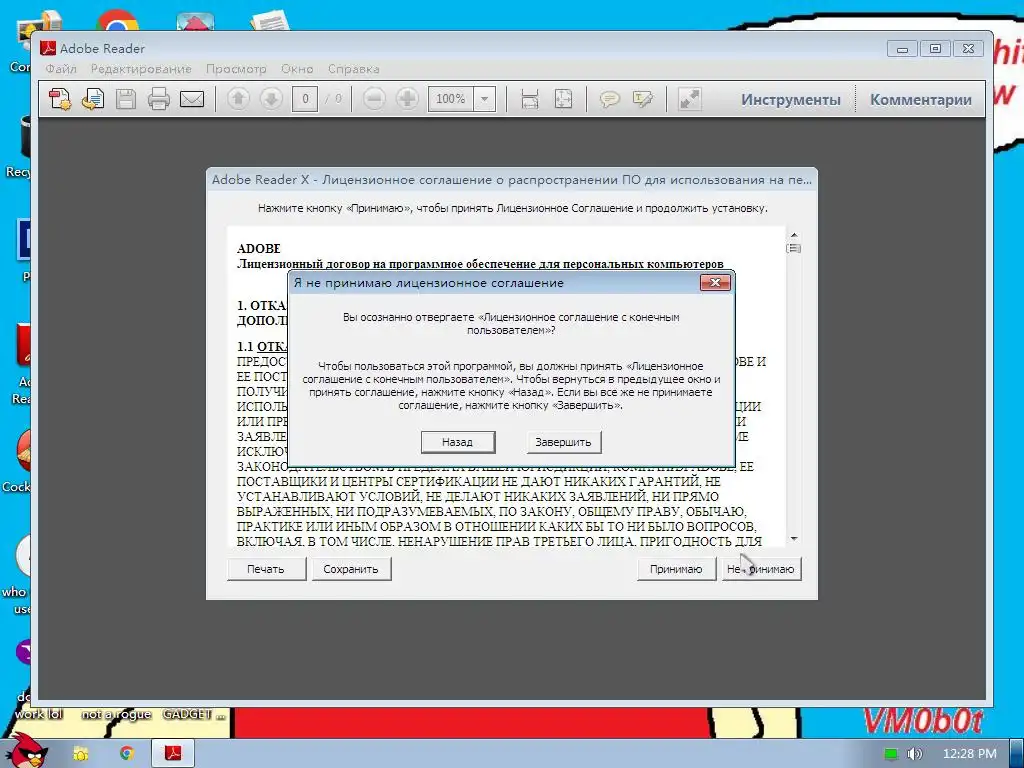The image size is (1024, 768).
Task: Click the printer icon in toolbar
Action: pos(159,99)
